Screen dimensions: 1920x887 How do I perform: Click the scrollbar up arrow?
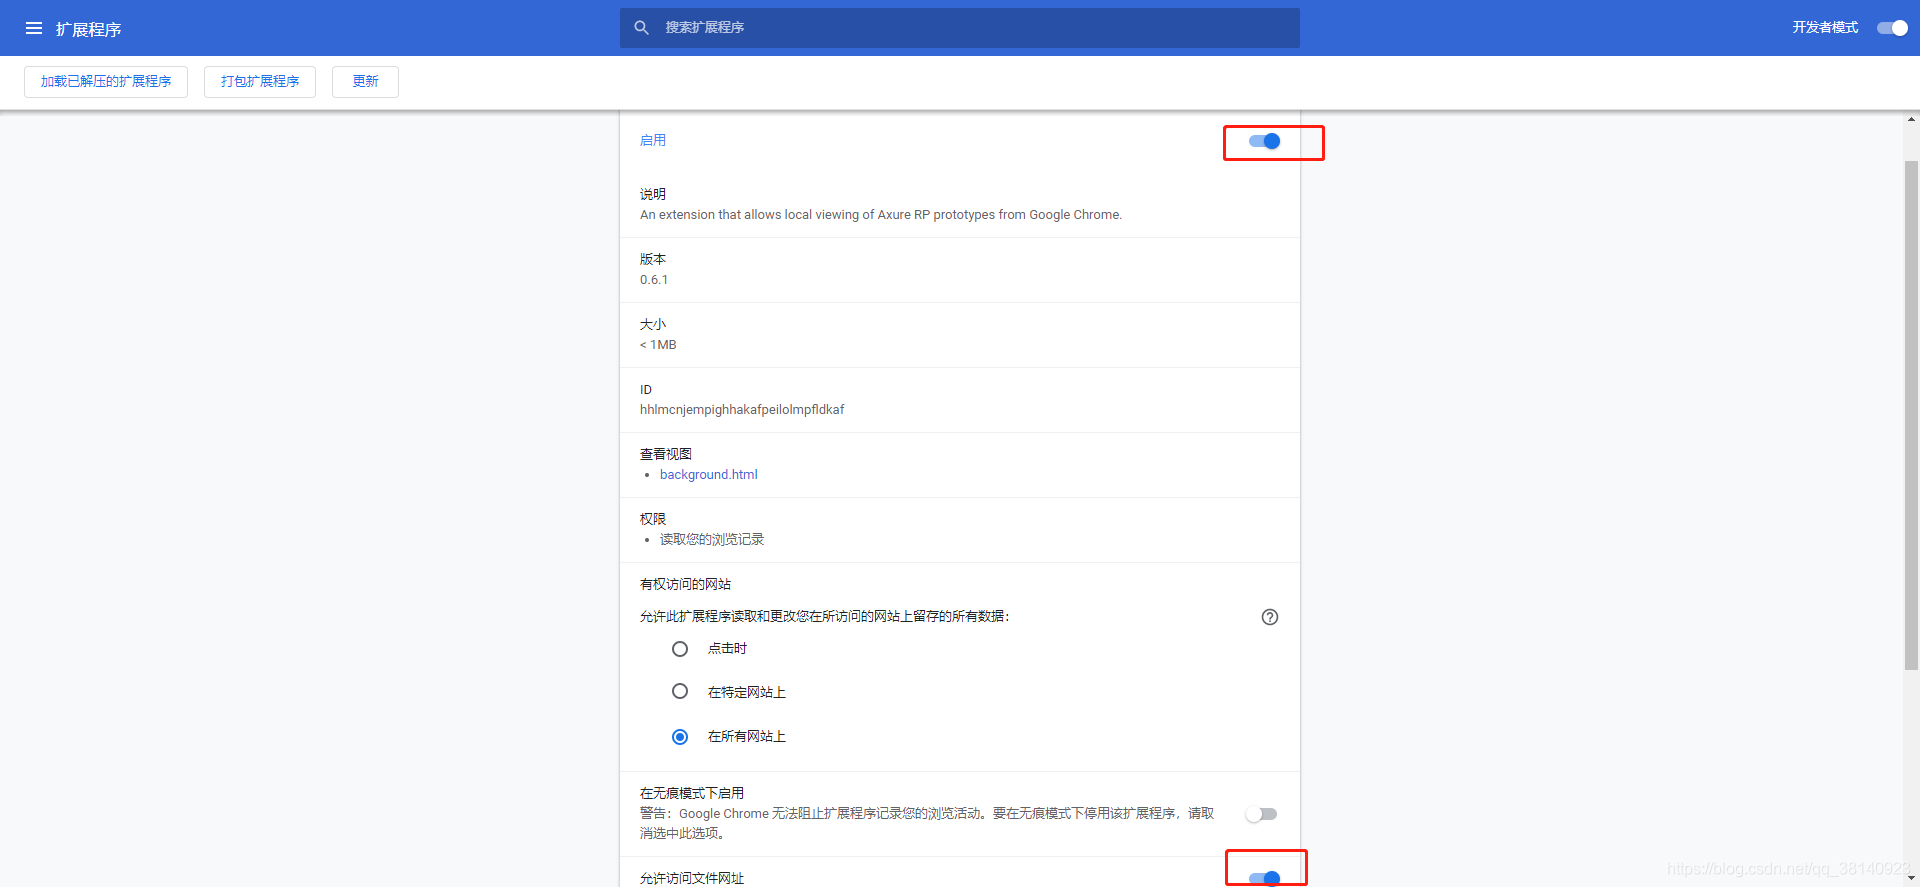click(x=1911, y=119)
